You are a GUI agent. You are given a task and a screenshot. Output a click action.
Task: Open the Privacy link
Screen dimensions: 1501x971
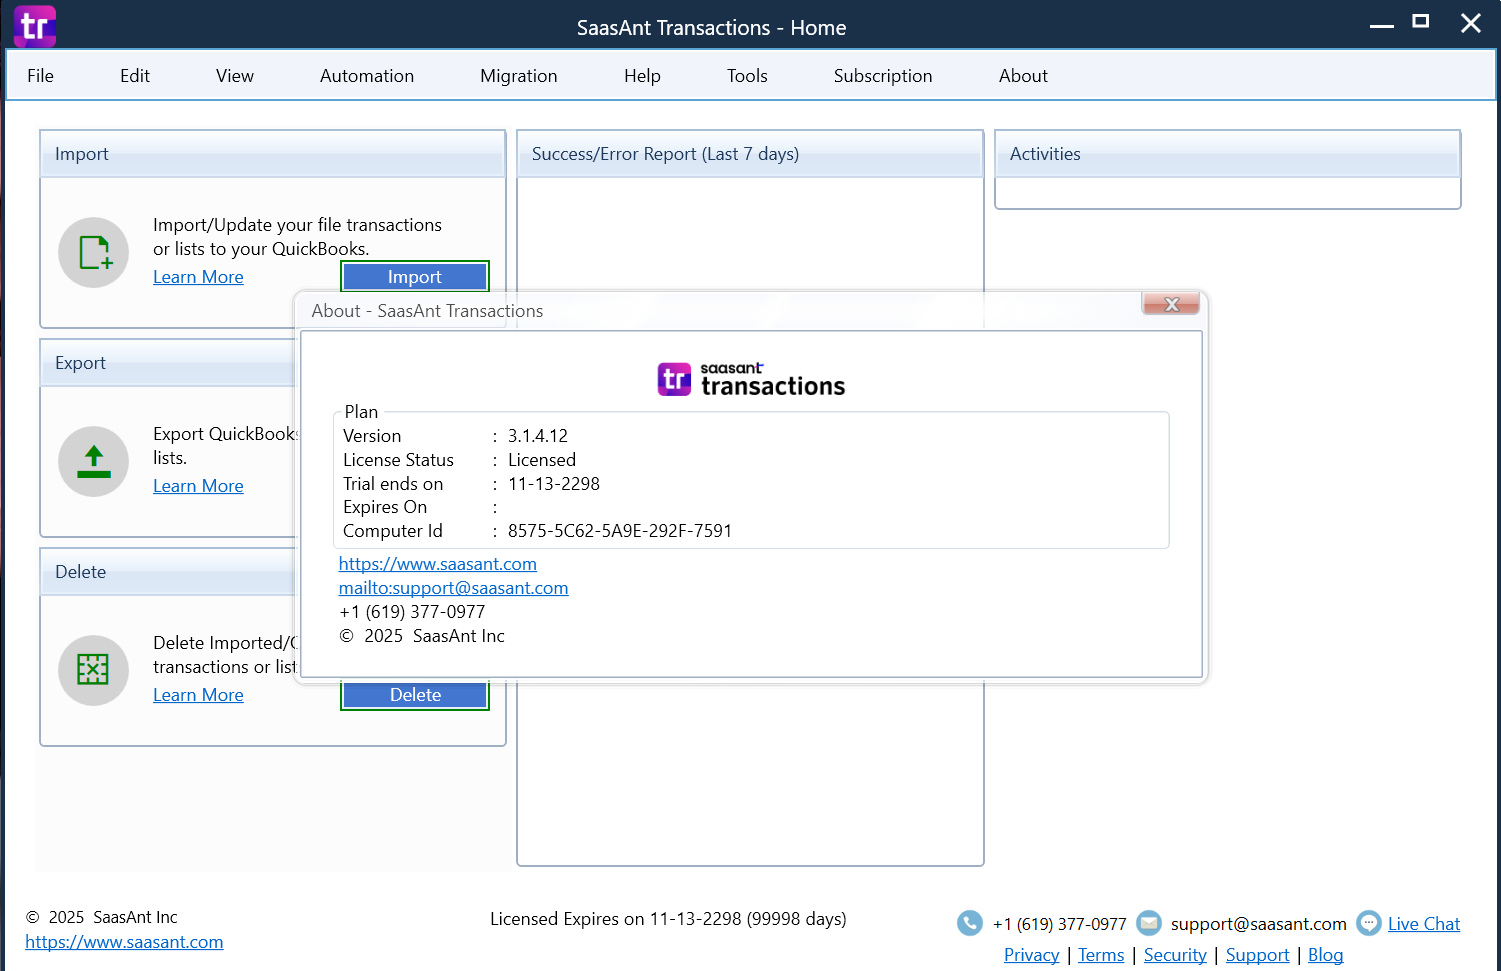pos(1032,955)
